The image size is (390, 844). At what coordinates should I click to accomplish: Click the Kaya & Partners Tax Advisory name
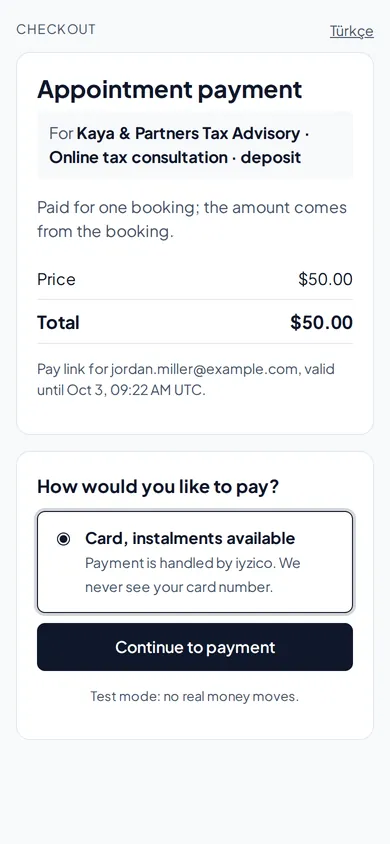pyautogui.click(x=188, y=133)
